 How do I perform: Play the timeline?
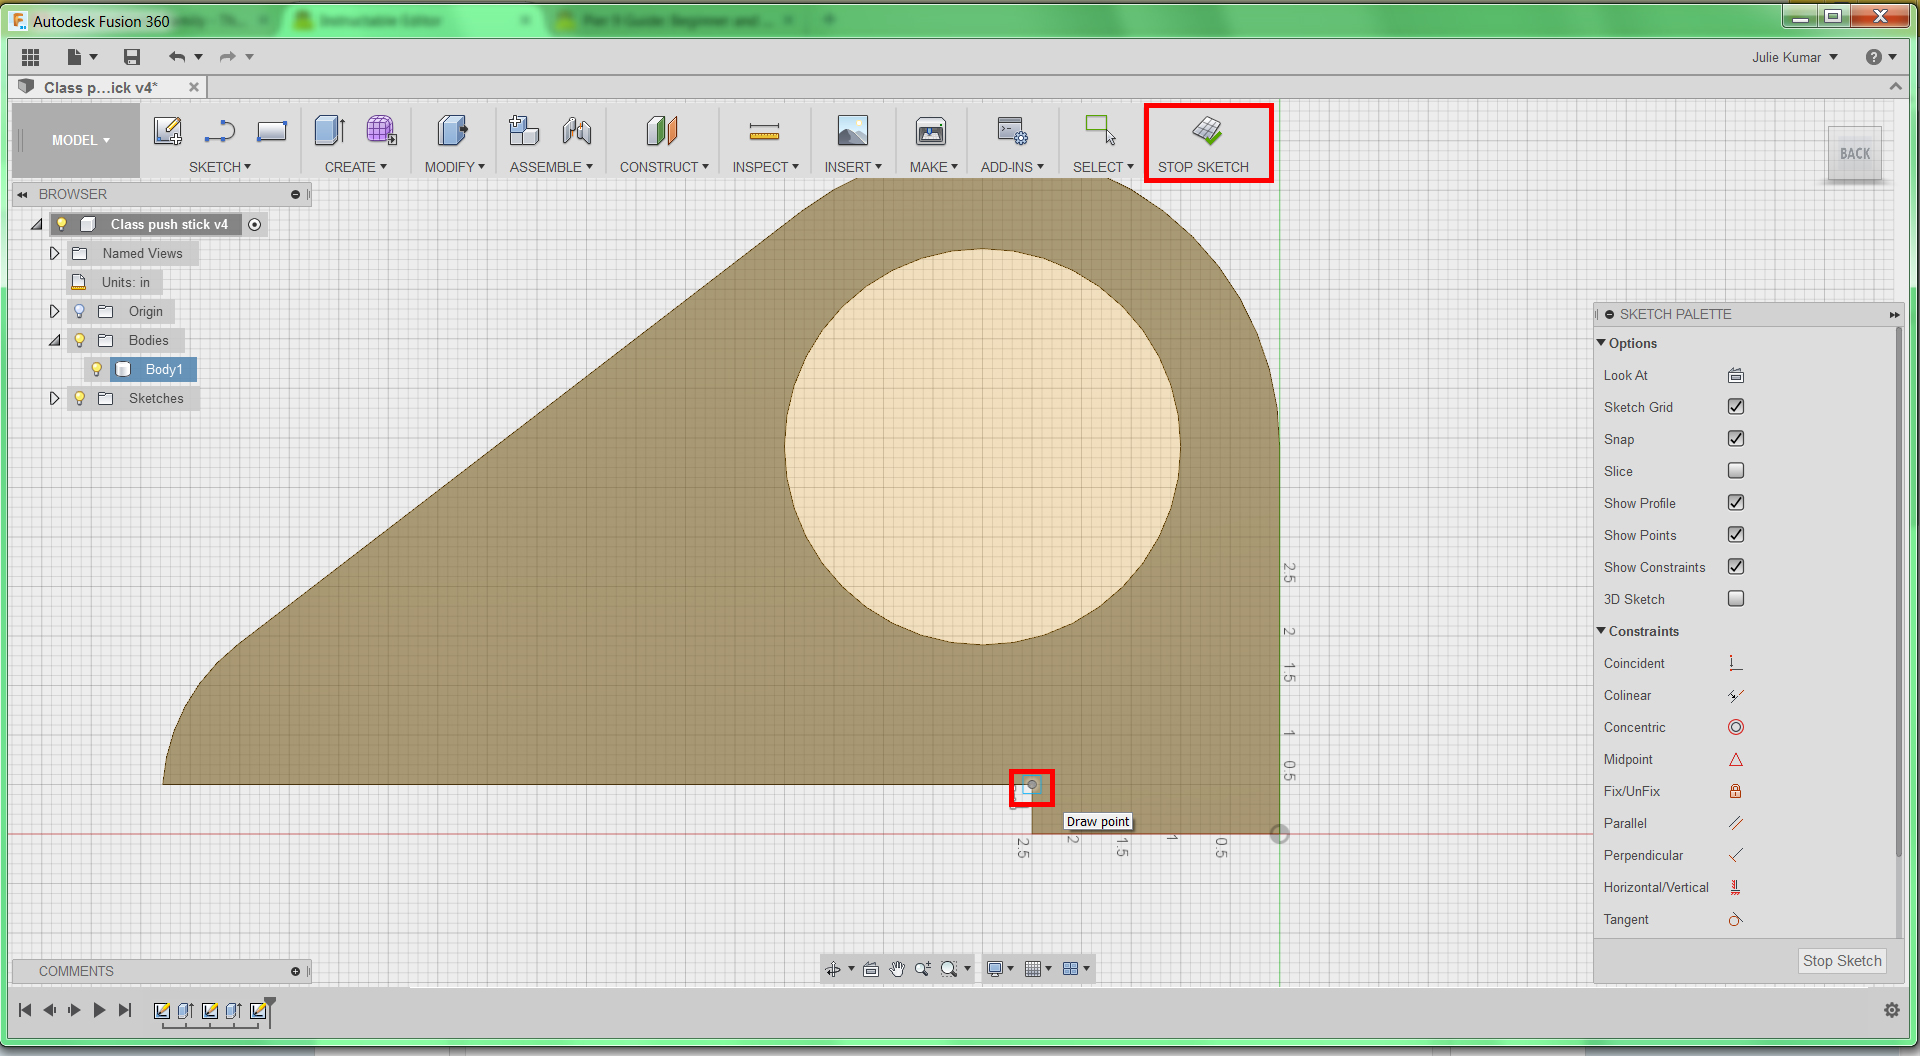click(99, 1010)
